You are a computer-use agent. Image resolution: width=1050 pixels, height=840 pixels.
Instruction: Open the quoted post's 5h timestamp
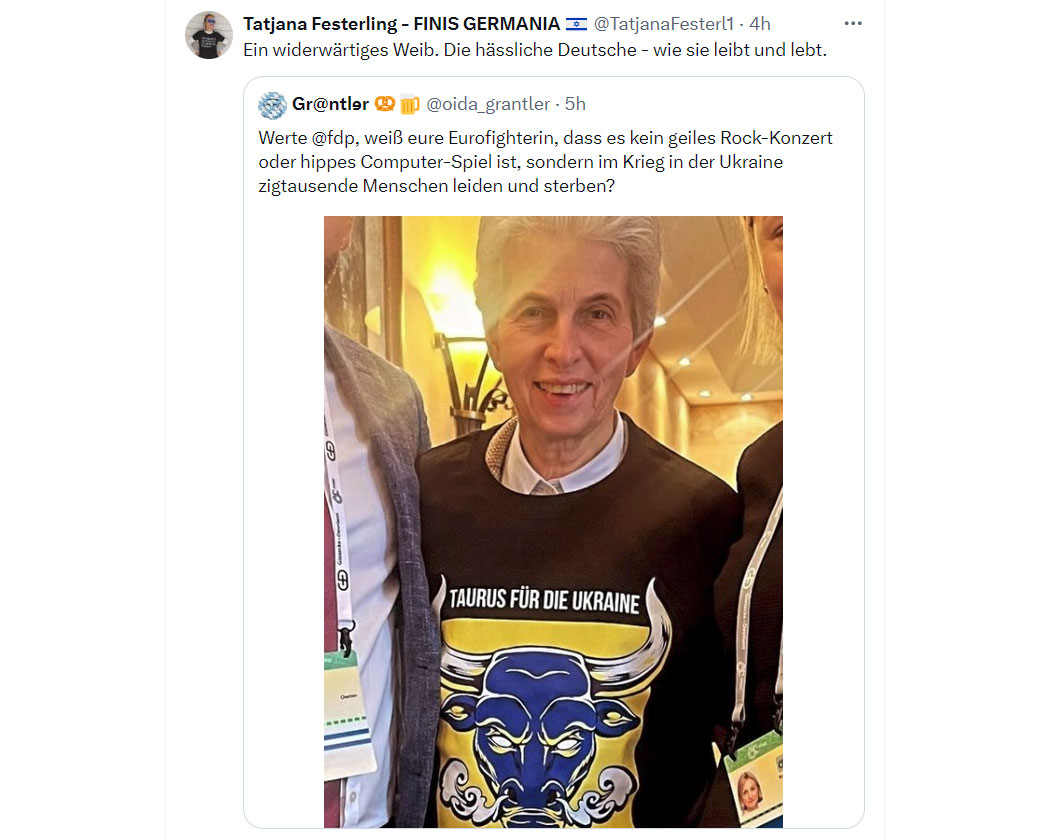[x=575, y=104]
